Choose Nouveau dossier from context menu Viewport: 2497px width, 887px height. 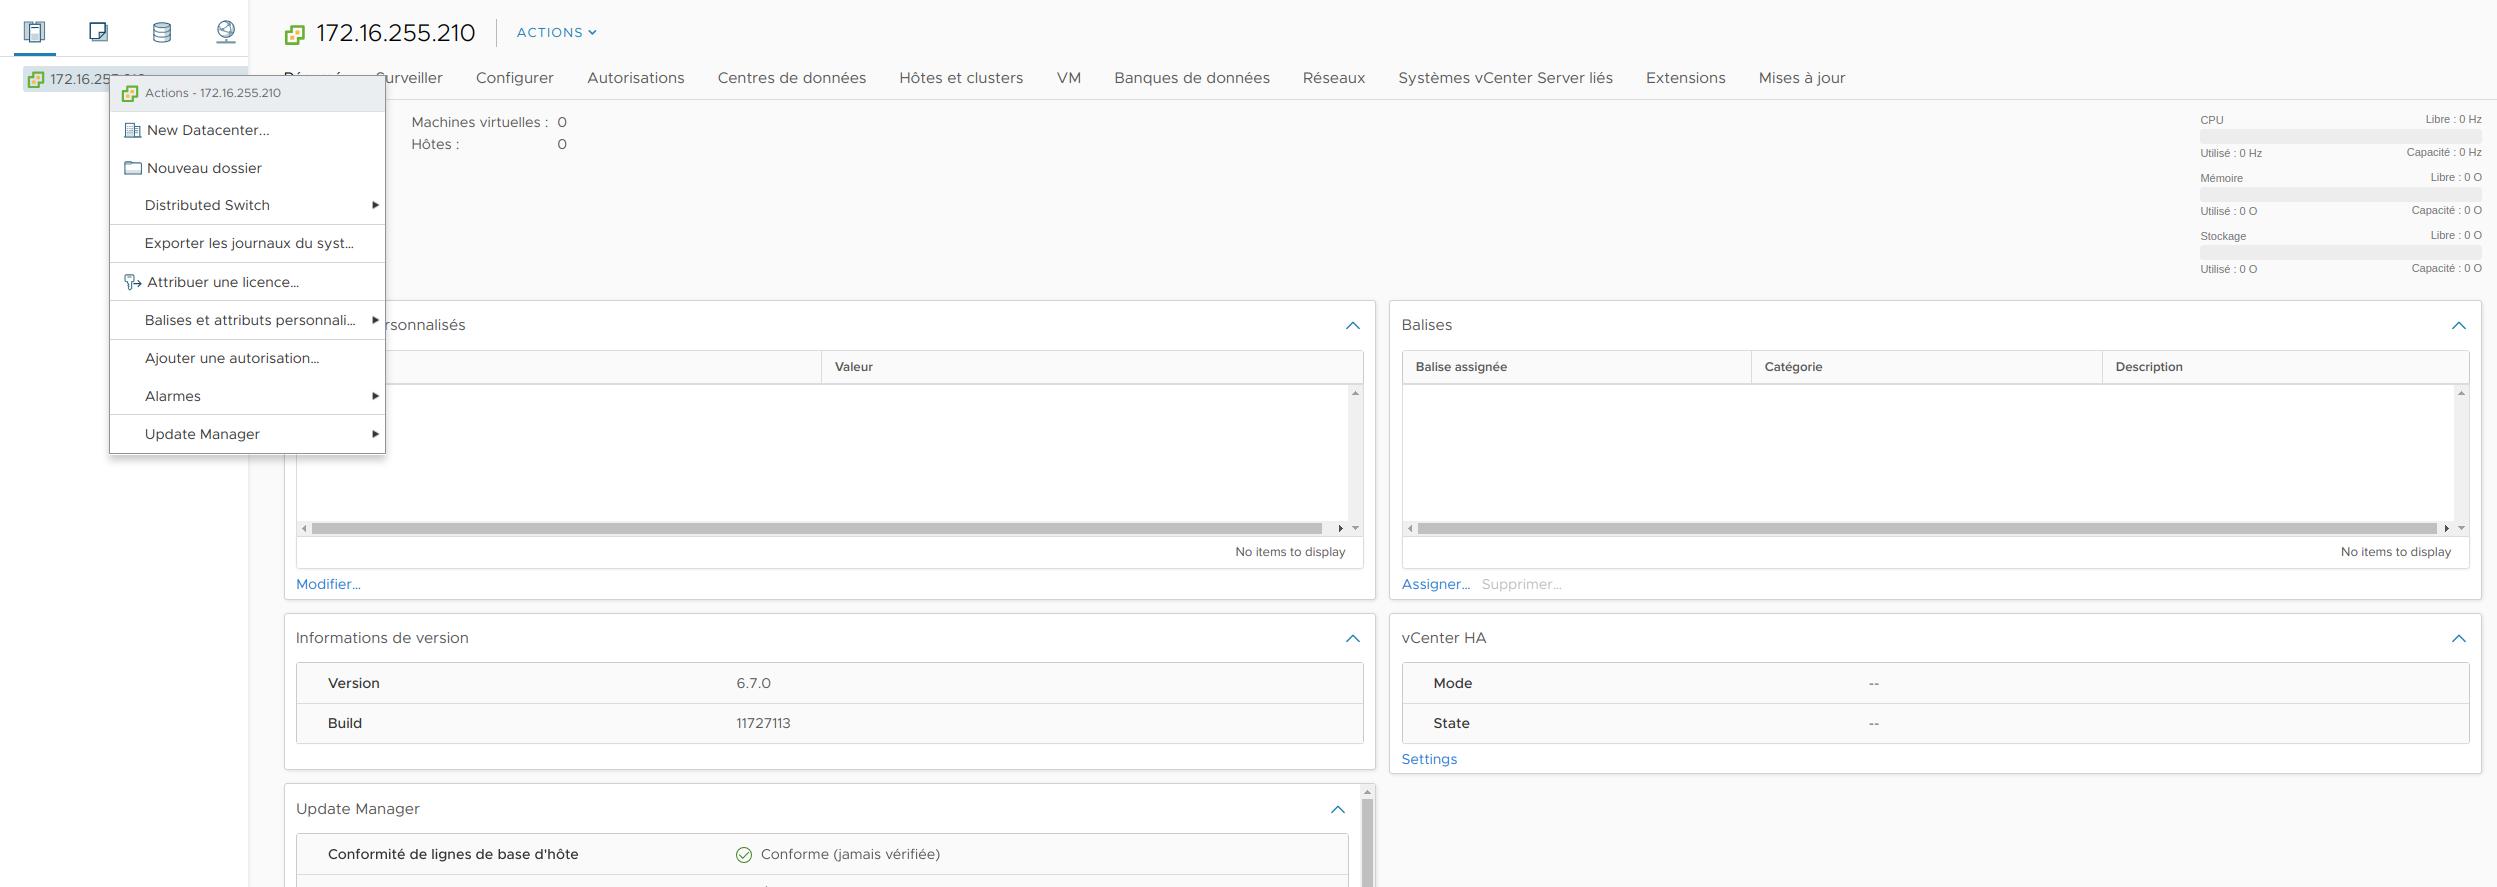pyautogui.click(x=247, y=168)
